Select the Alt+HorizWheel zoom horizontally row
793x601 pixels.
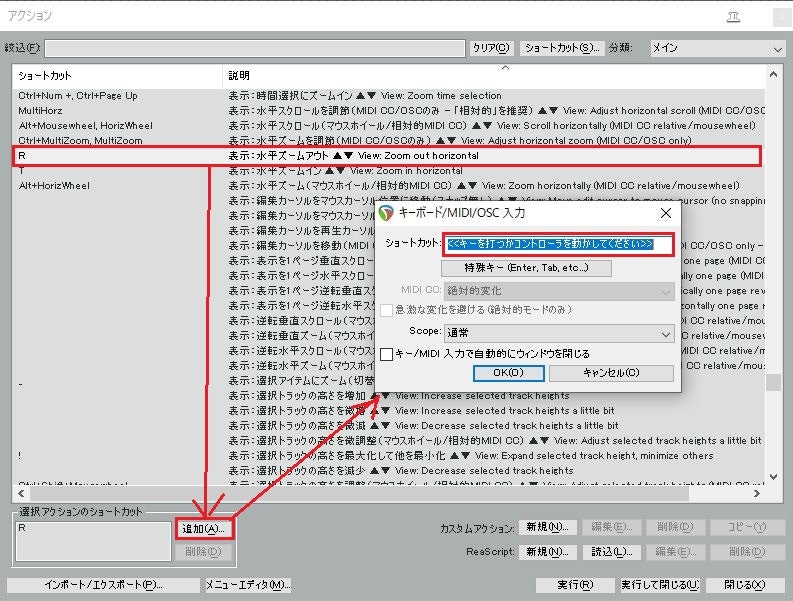[388, 186]
